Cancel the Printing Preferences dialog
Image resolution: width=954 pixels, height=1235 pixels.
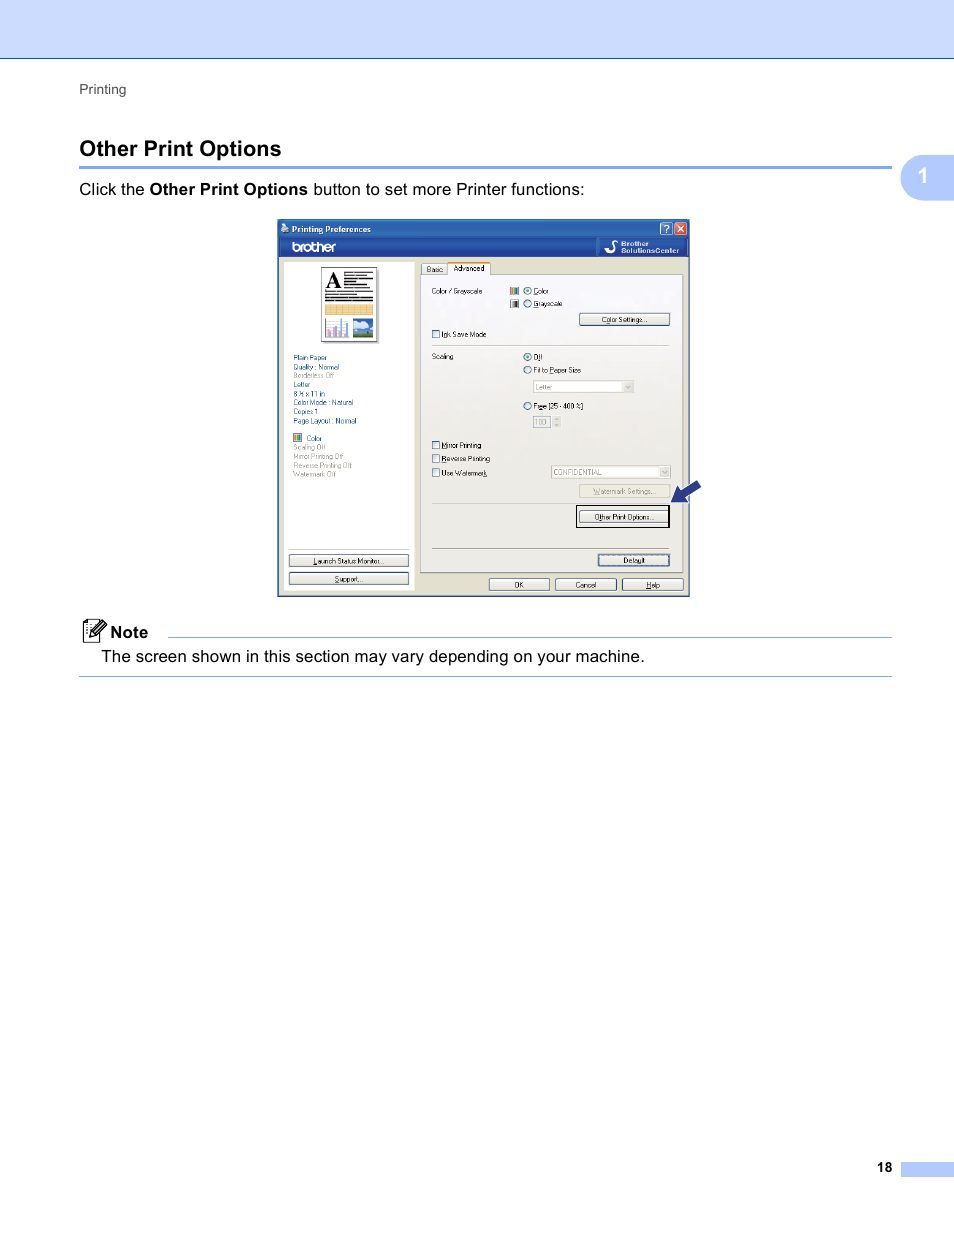point(586,585)
